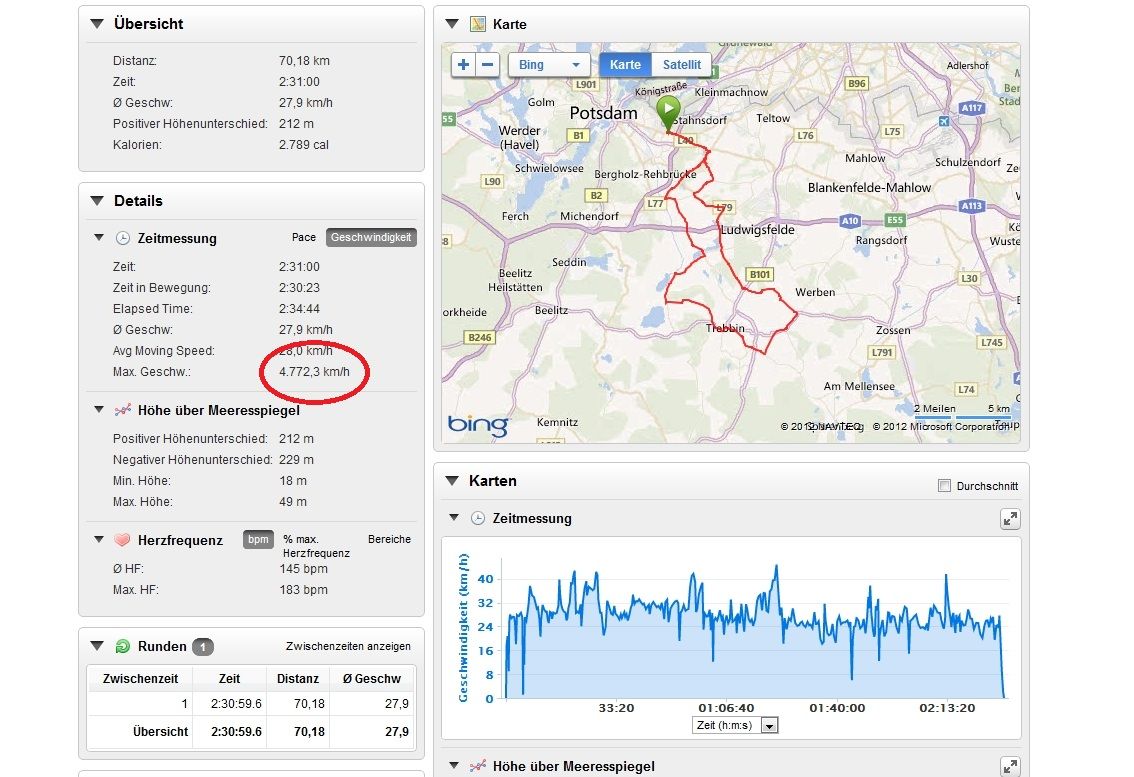Click the lap count badge next to Runden

[x=203, y=647]
